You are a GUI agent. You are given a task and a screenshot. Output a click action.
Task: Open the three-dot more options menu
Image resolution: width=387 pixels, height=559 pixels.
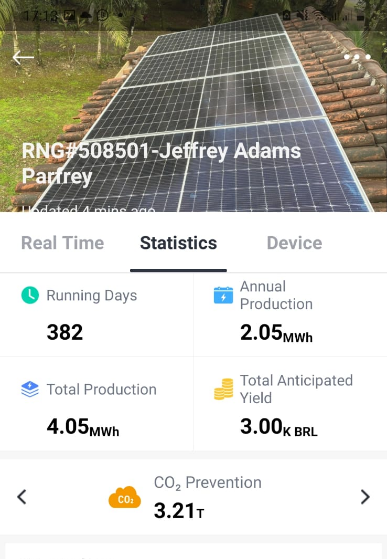click(357, 57)
